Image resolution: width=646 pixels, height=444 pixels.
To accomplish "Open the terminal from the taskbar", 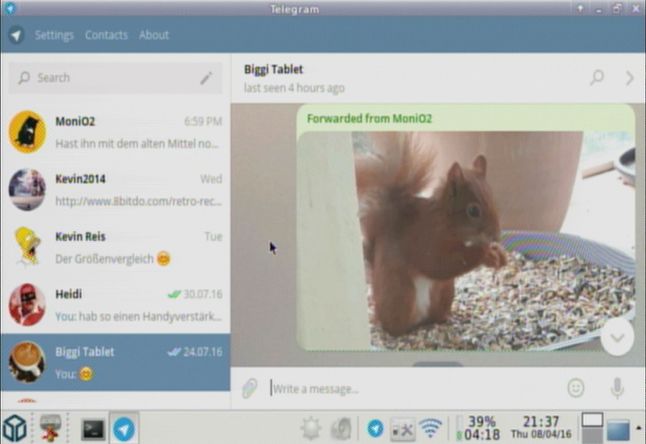I will [x=93, y=429].
